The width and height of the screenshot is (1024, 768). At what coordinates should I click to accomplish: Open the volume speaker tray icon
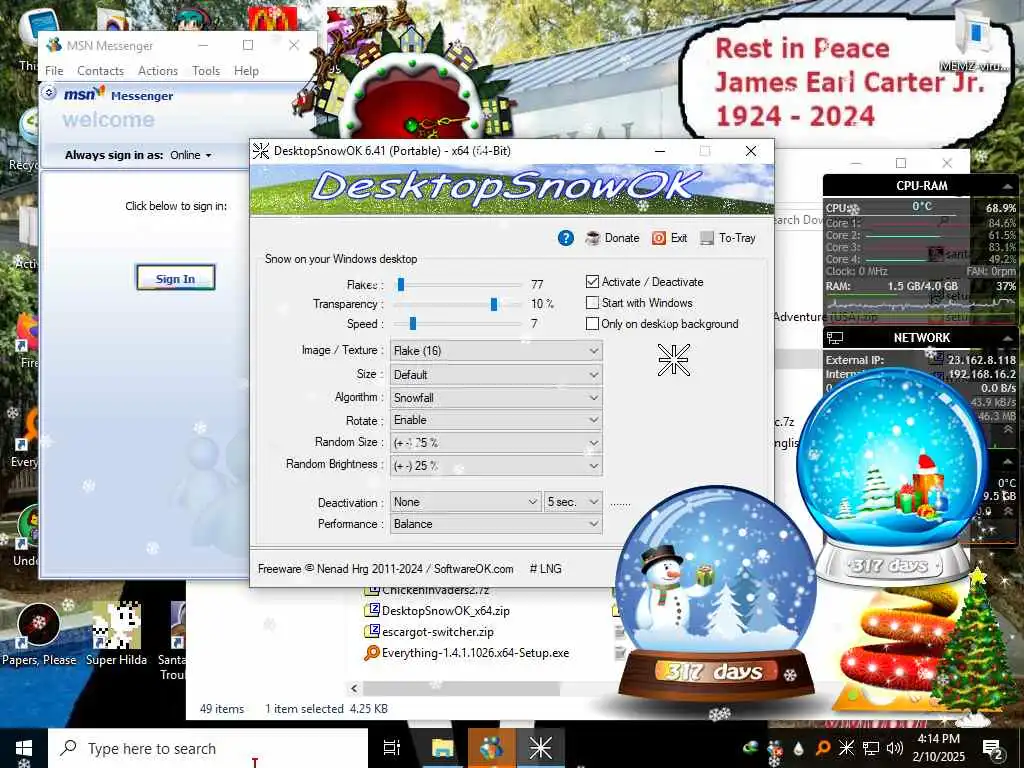pyautogui.click(x=895, y=748)
